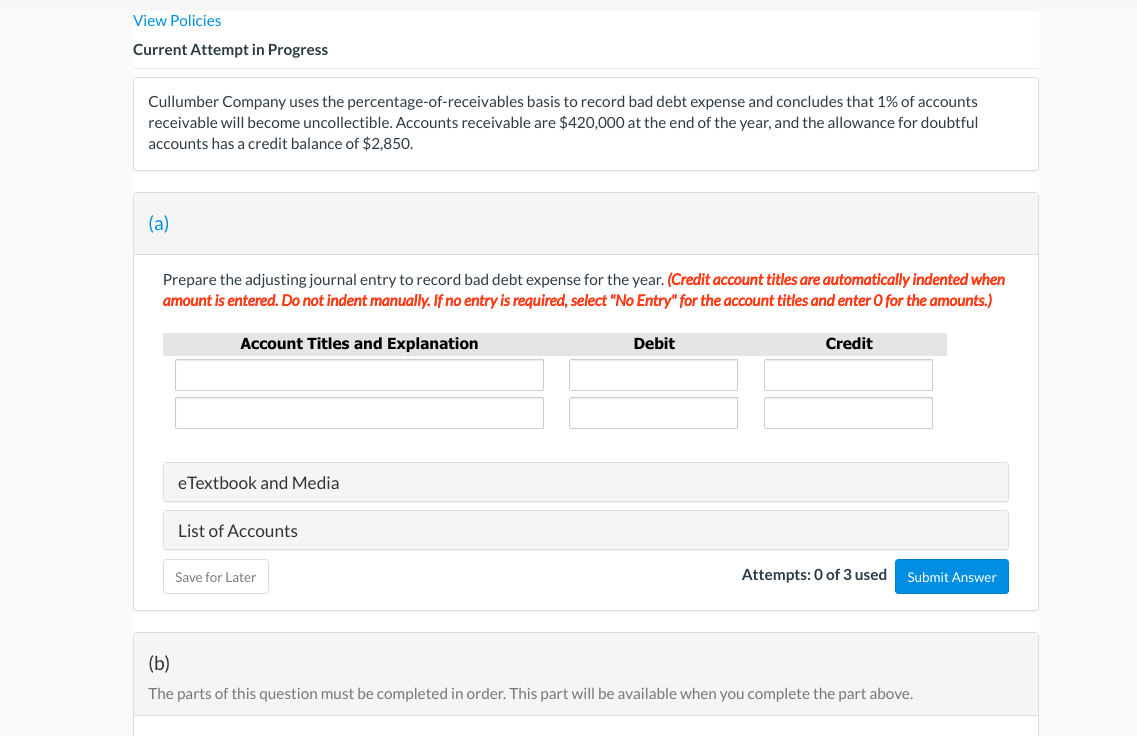Expand the eTextbook and Media section
This screenshot has height=736, width=1137.
point(258,482)
